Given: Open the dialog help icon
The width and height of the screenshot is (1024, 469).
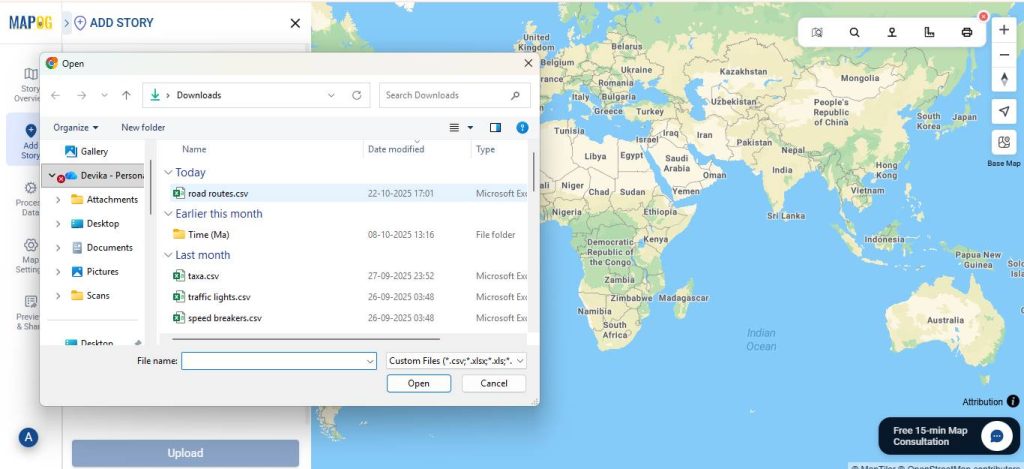Looking at the screenshot, I should pos(522,127).
